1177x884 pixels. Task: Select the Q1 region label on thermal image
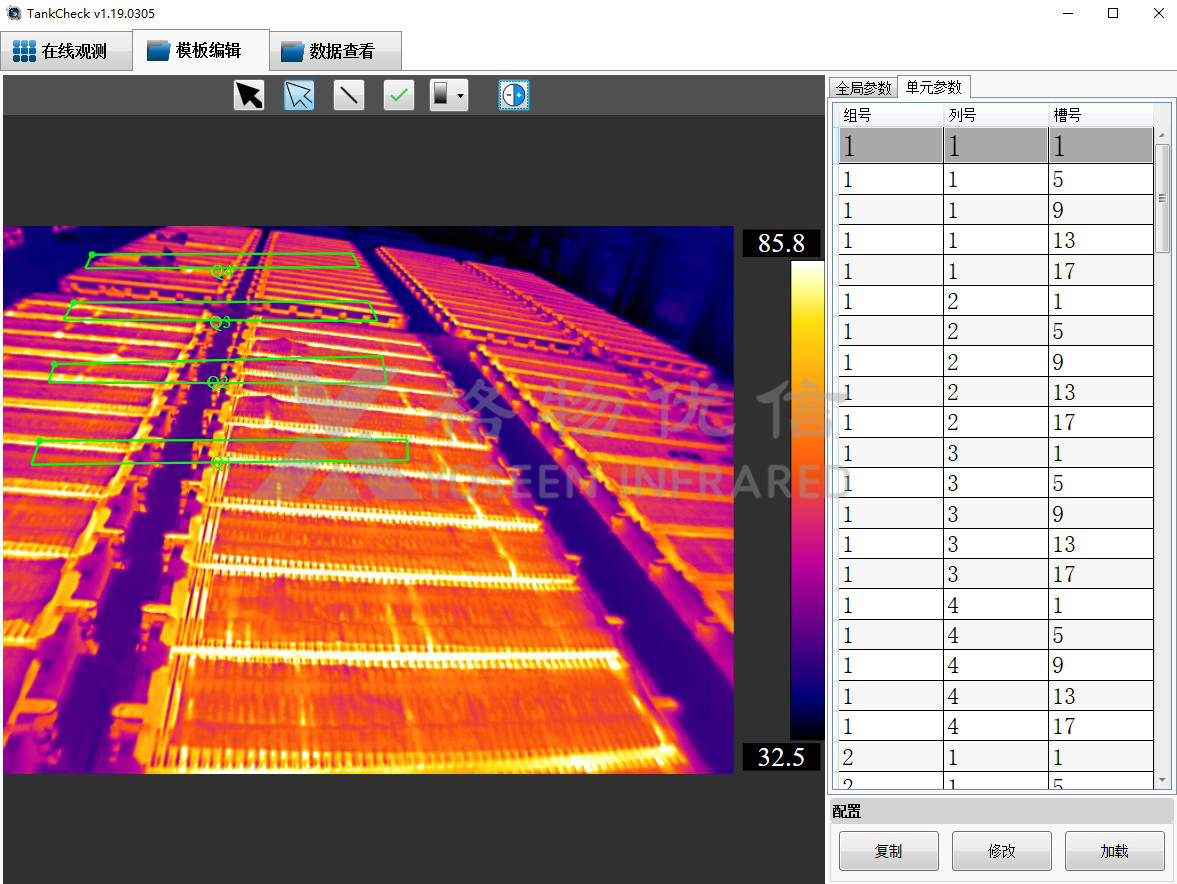coord(221,463)
